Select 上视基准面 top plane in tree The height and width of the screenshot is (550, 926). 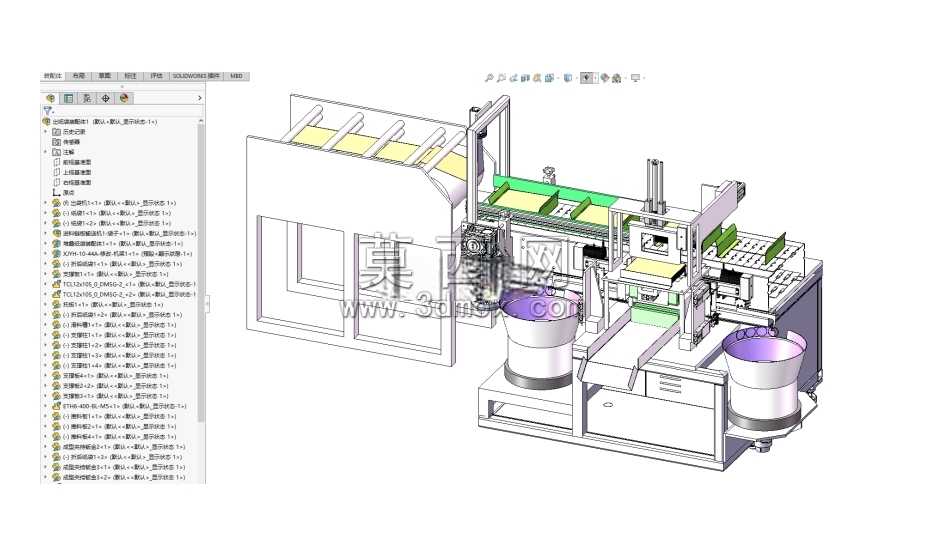pos(77,173)
